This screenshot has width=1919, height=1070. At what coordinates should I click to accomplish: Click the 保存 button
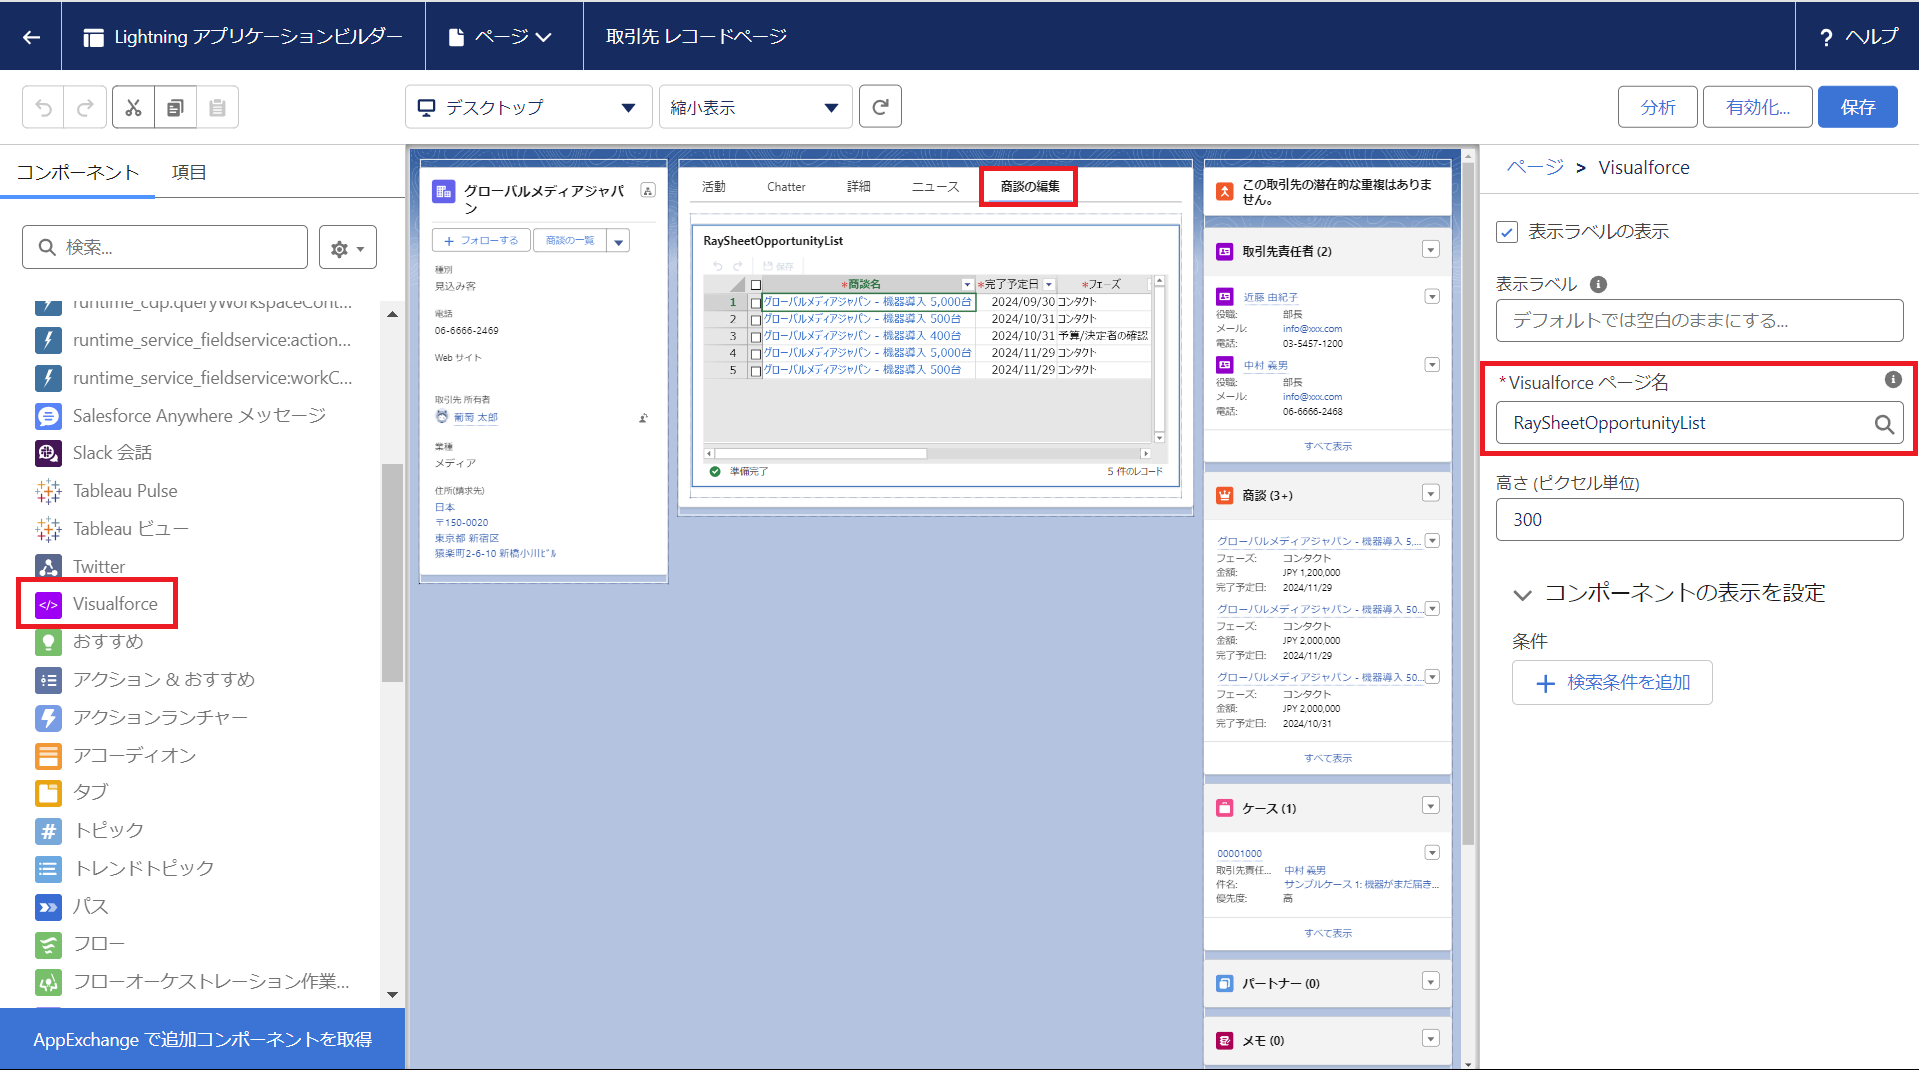(1857, 107)
